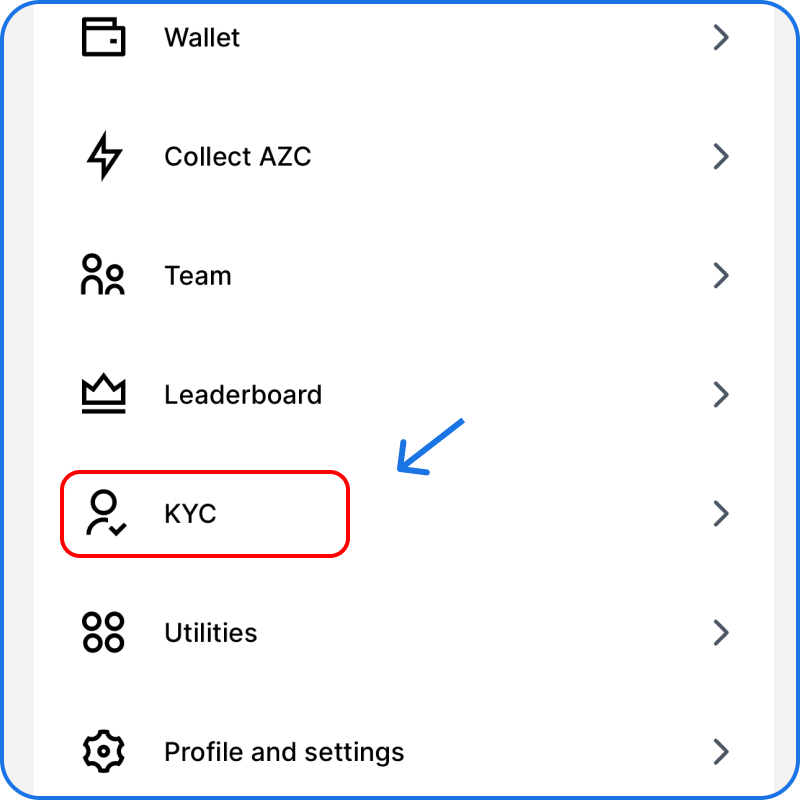Open Leaderboard using its right chevron

pyautogui.click(x=720, y=395)
